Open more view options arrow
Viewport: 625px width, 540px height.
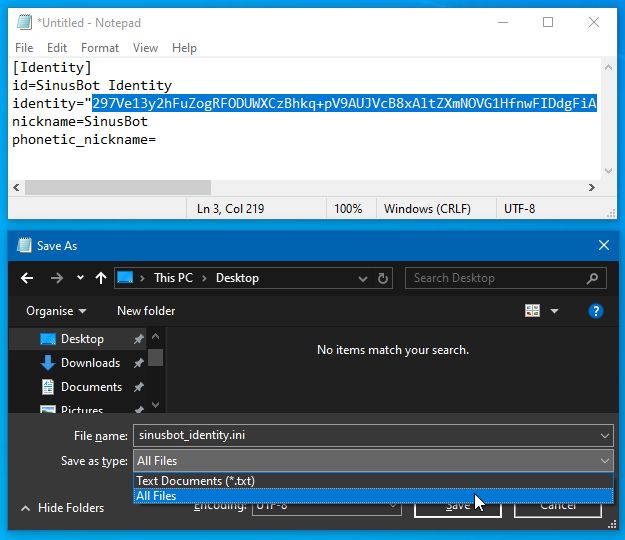[554, 311]
